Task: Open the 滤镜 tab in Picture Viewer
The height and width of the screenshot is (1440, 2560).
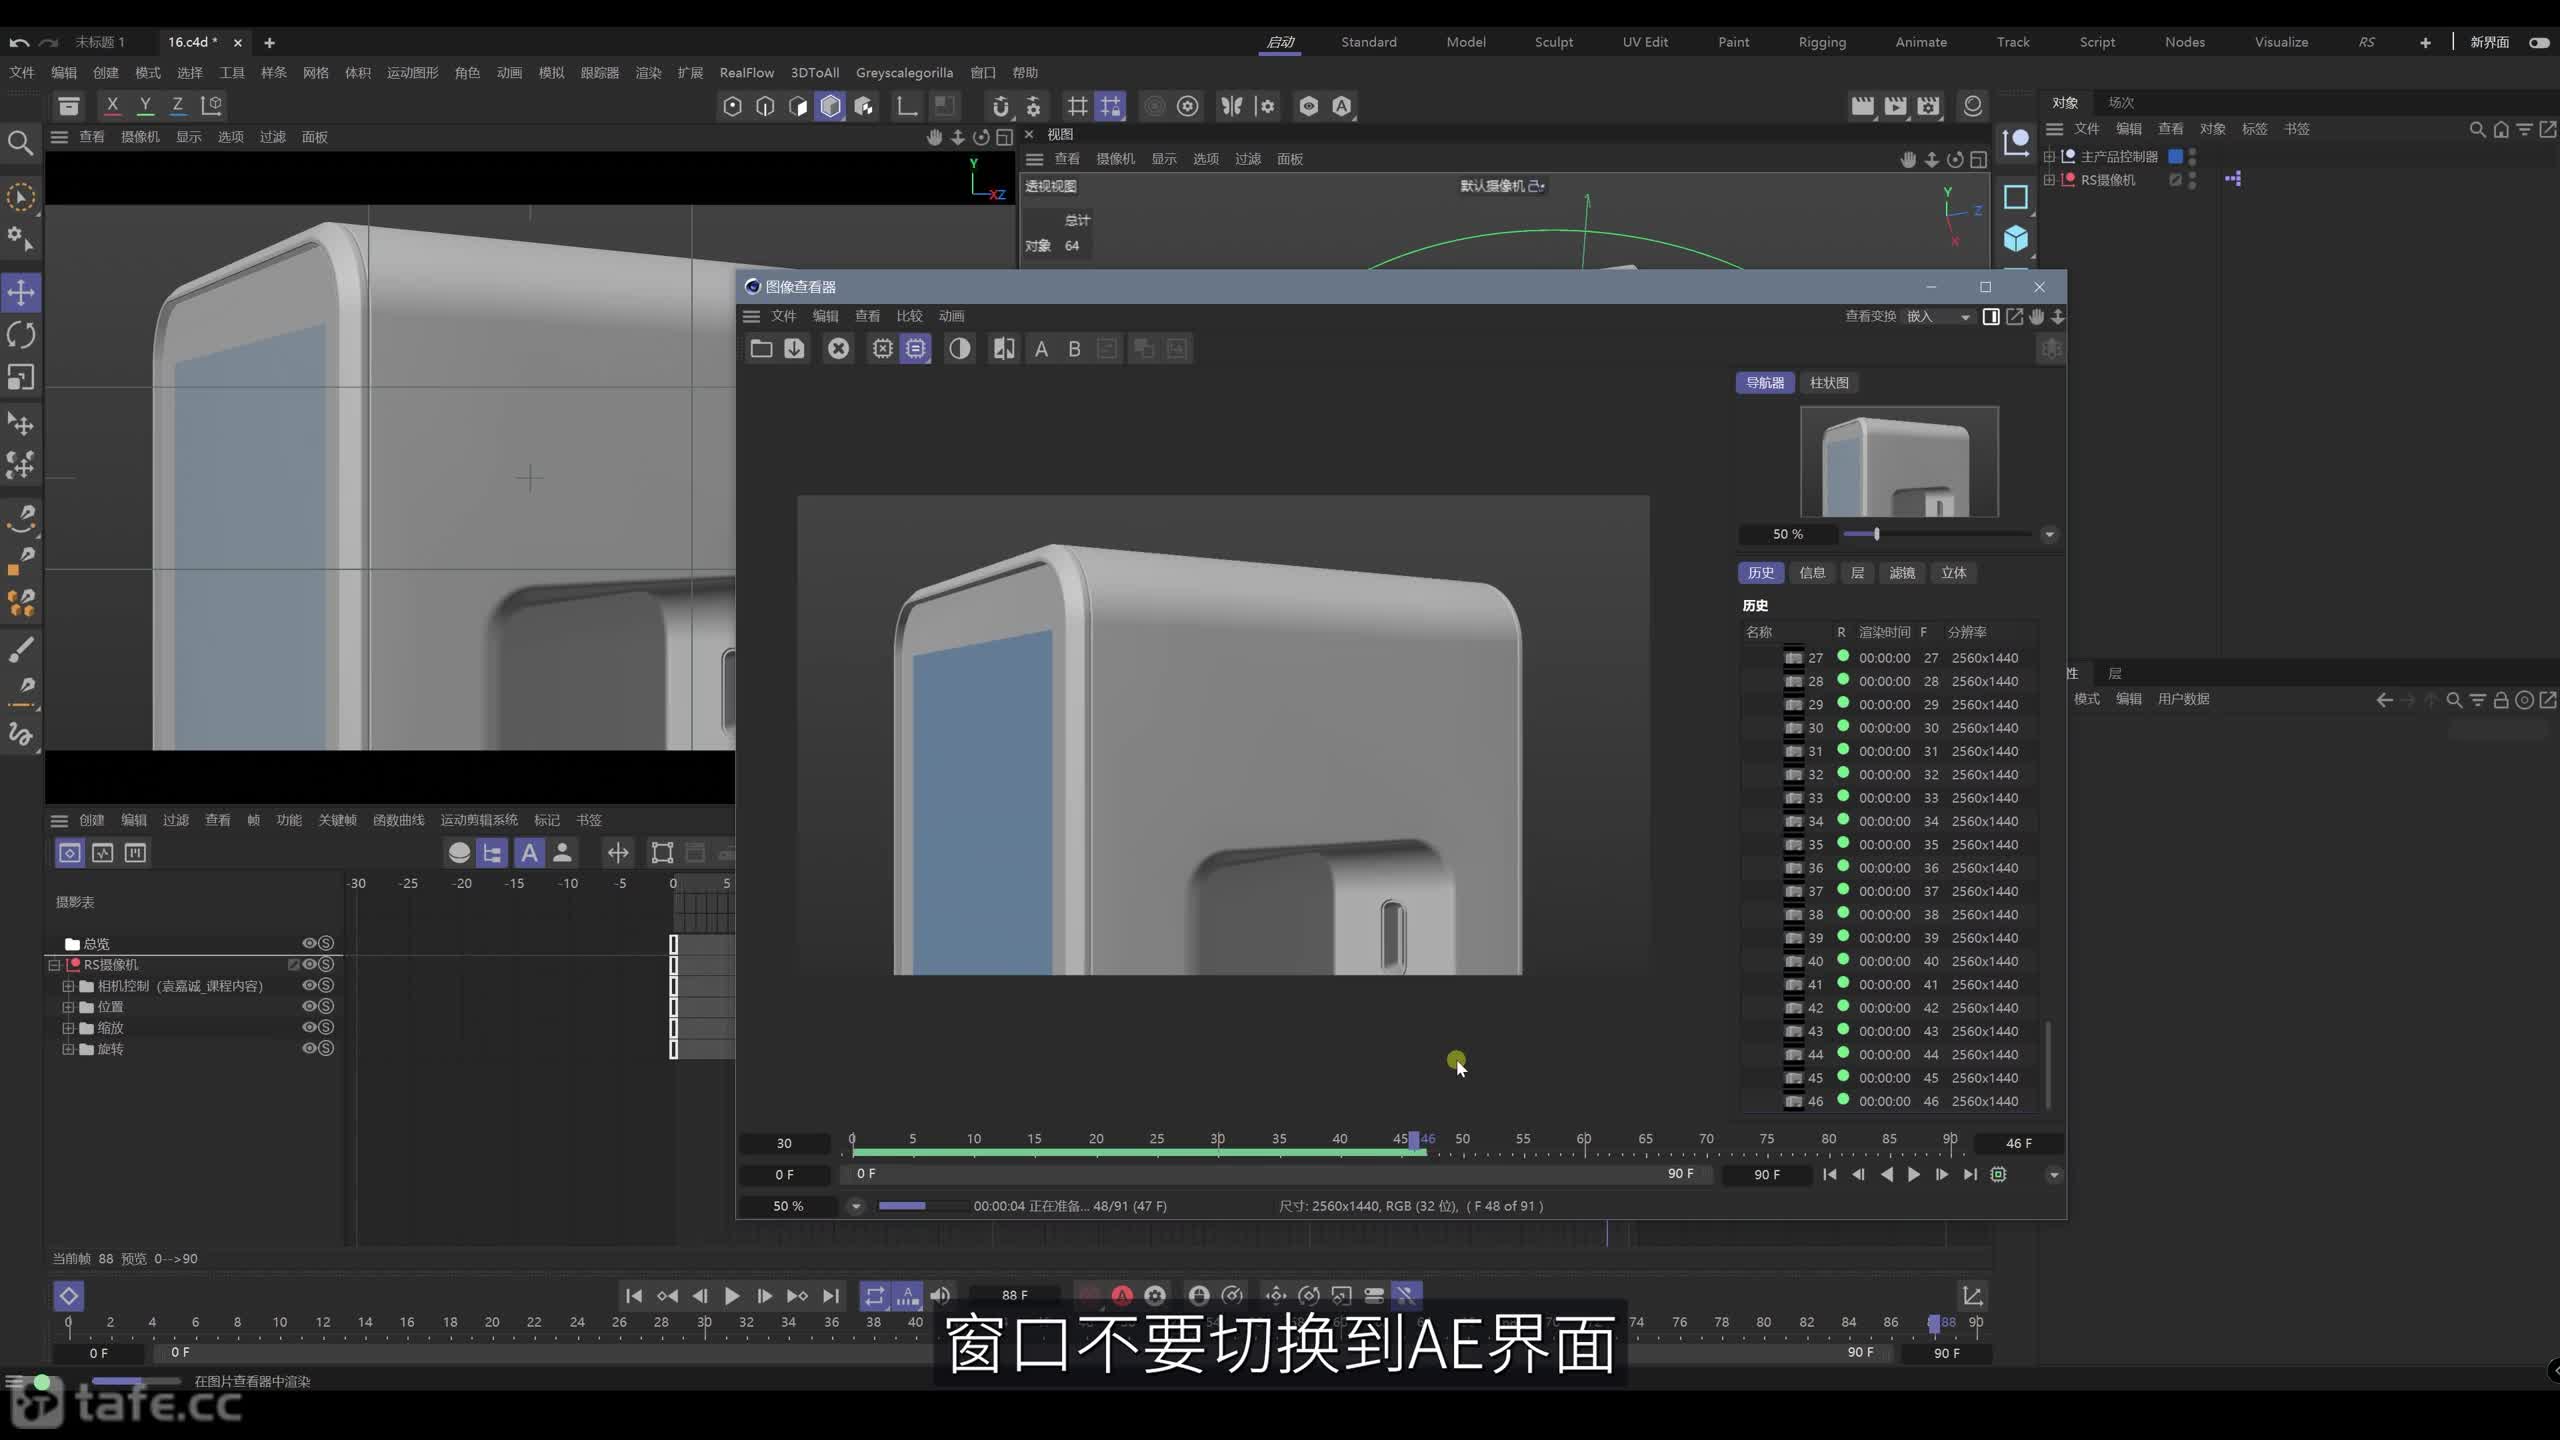Action: point(1902,573)
